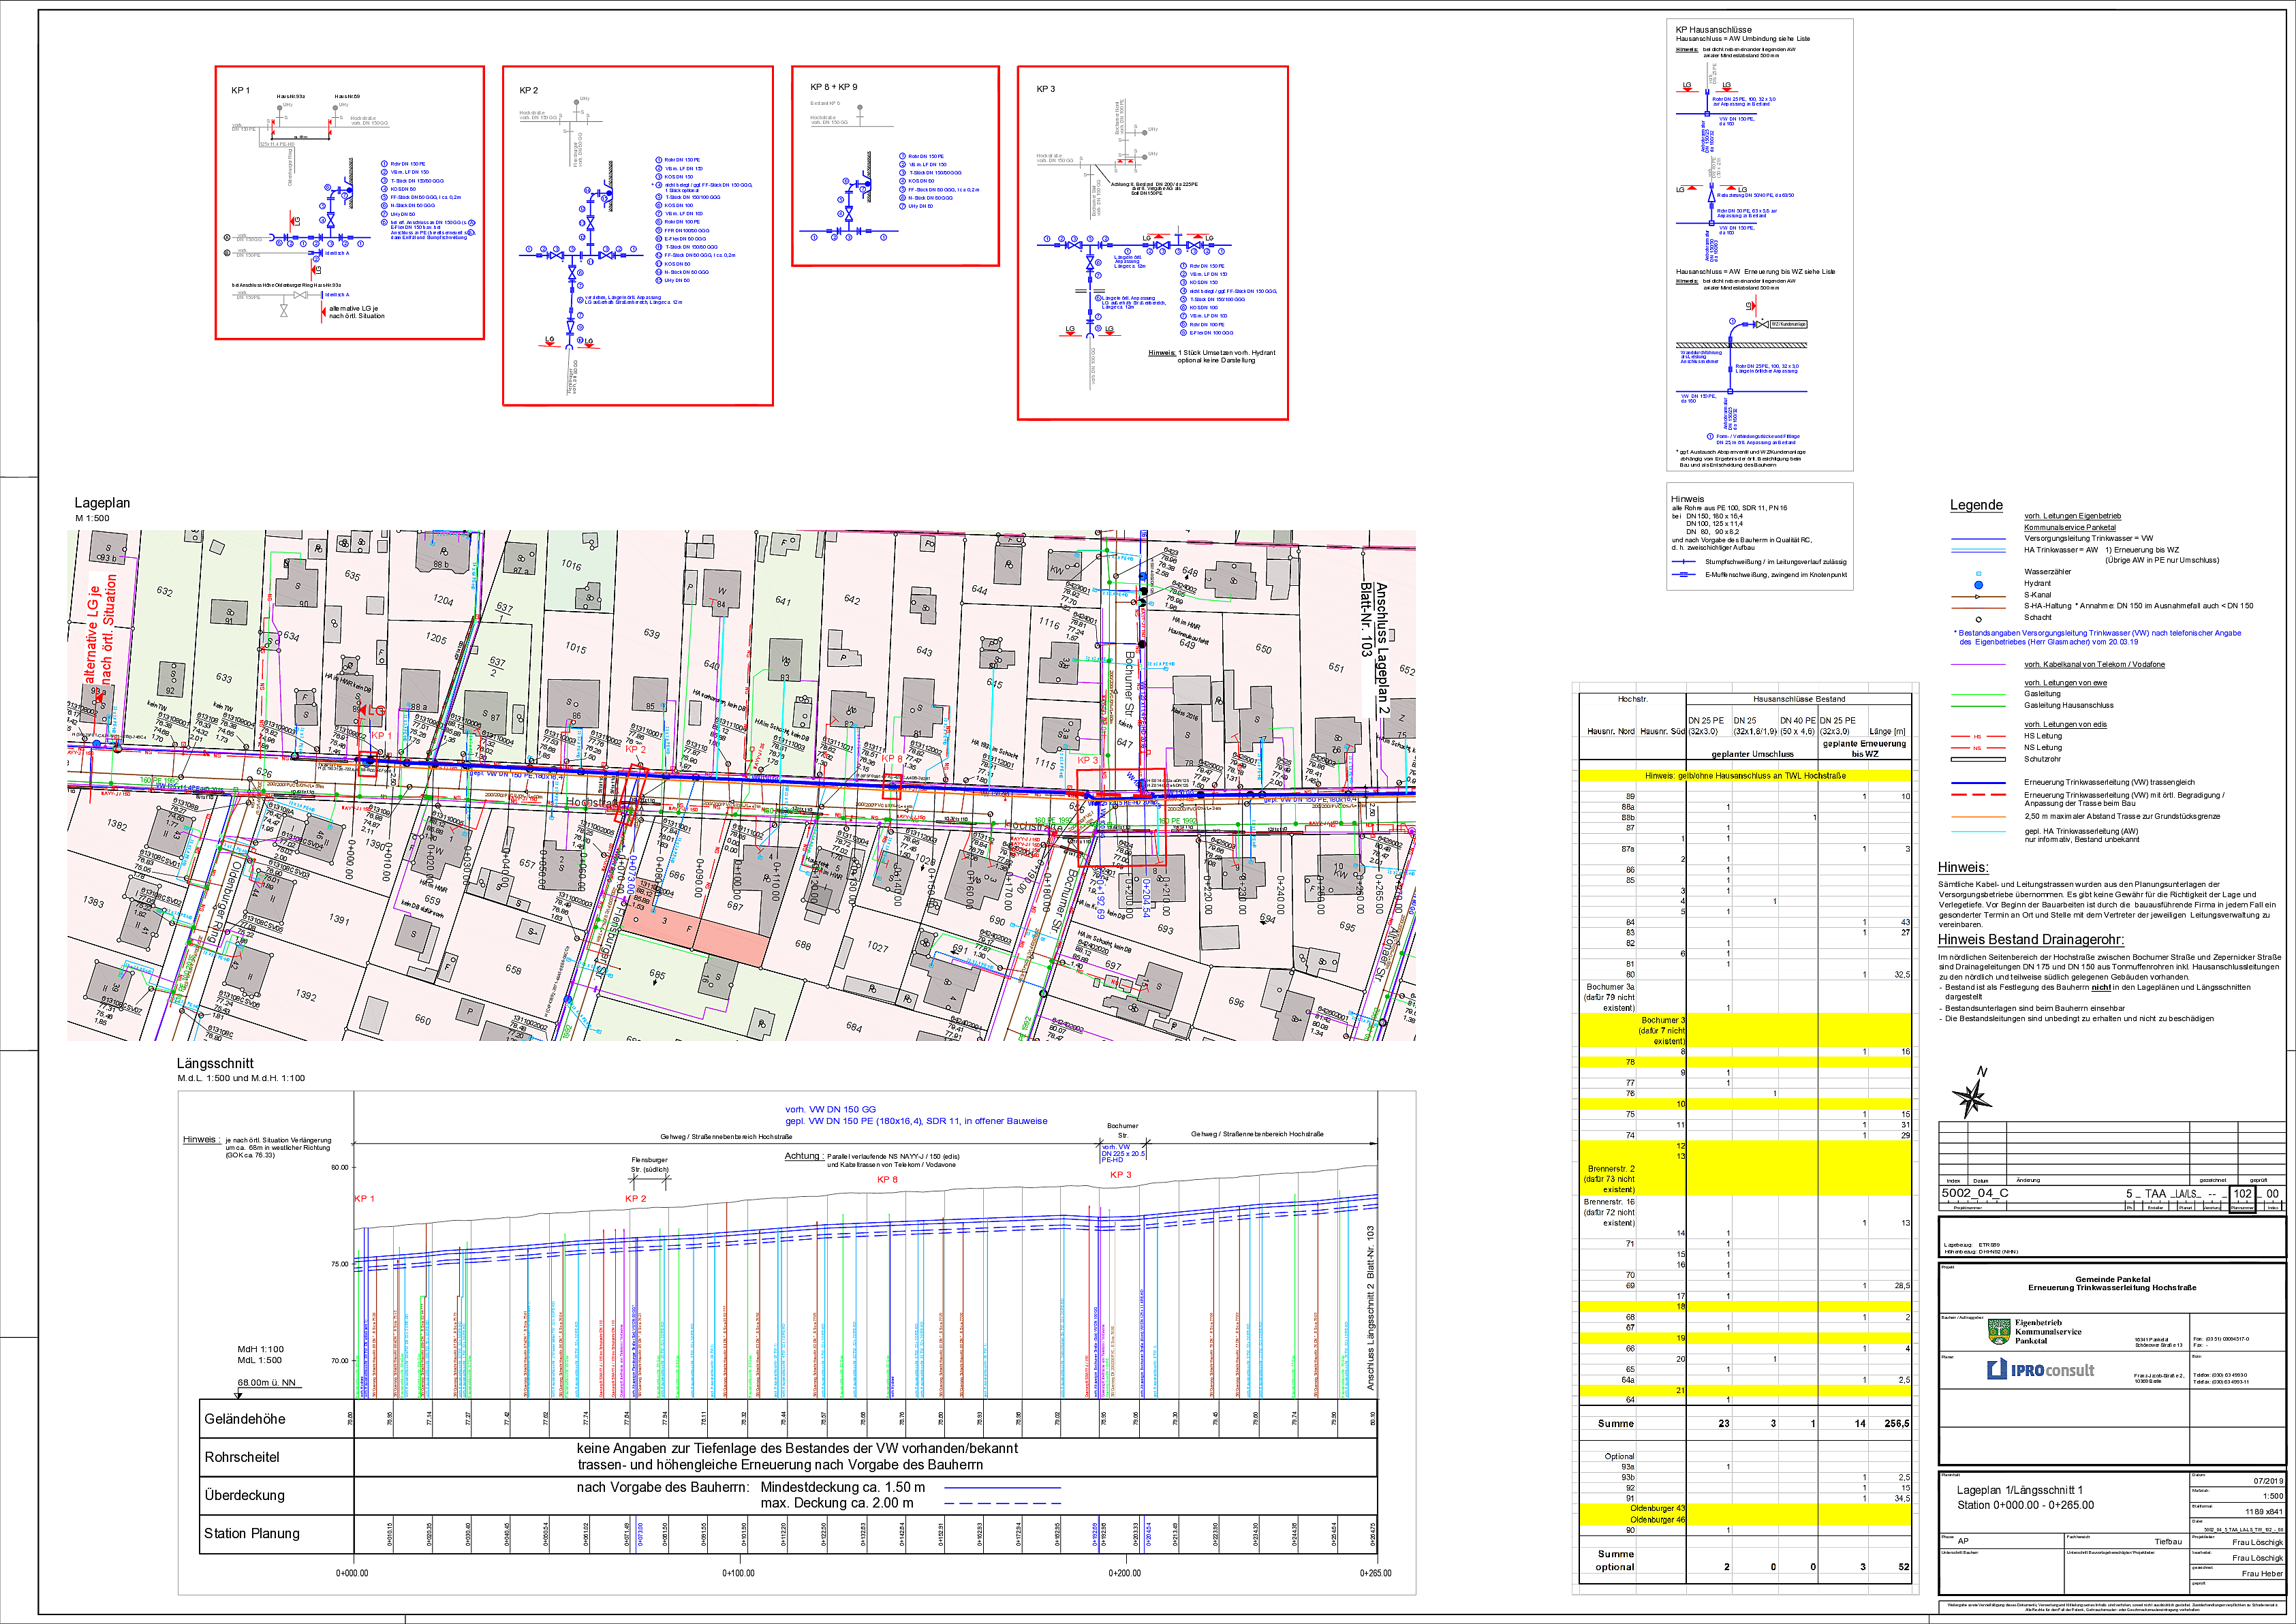
Task: Click the blue Hydrant symbol in legend
Action: tap(1978, 584)
